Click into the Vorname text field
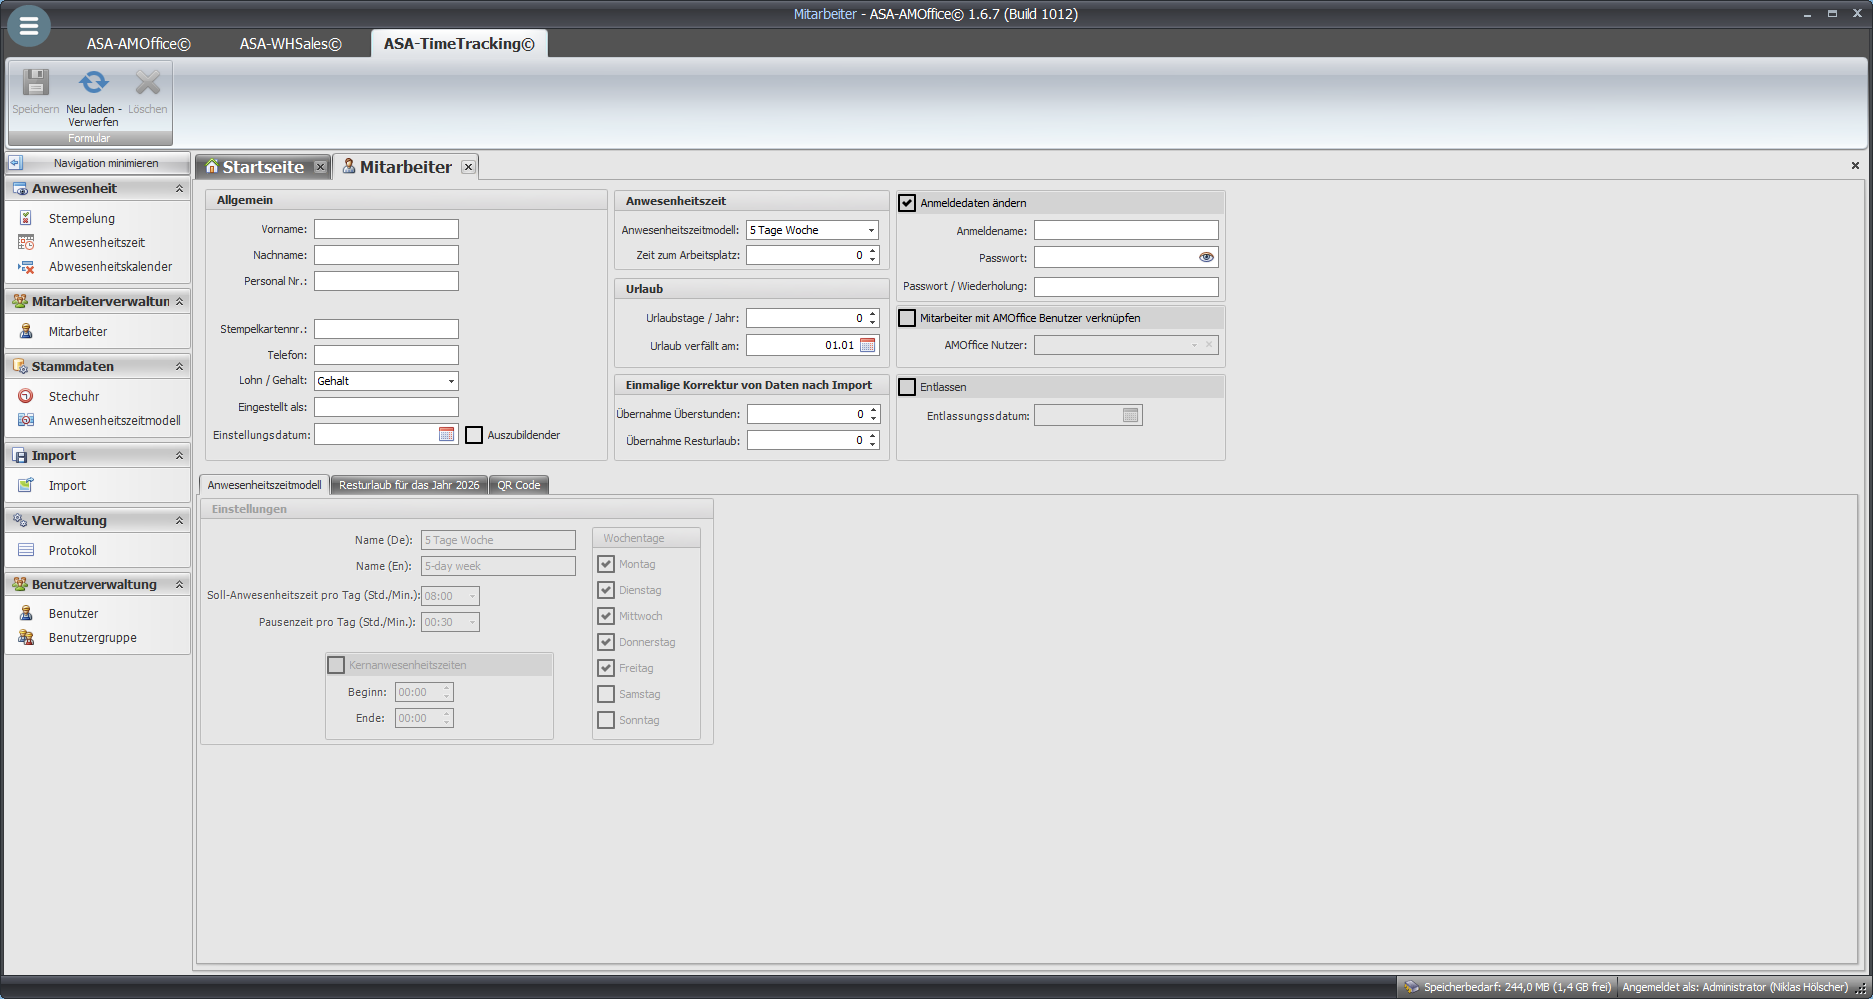1873x999 pixels. (x=386, y=229)
